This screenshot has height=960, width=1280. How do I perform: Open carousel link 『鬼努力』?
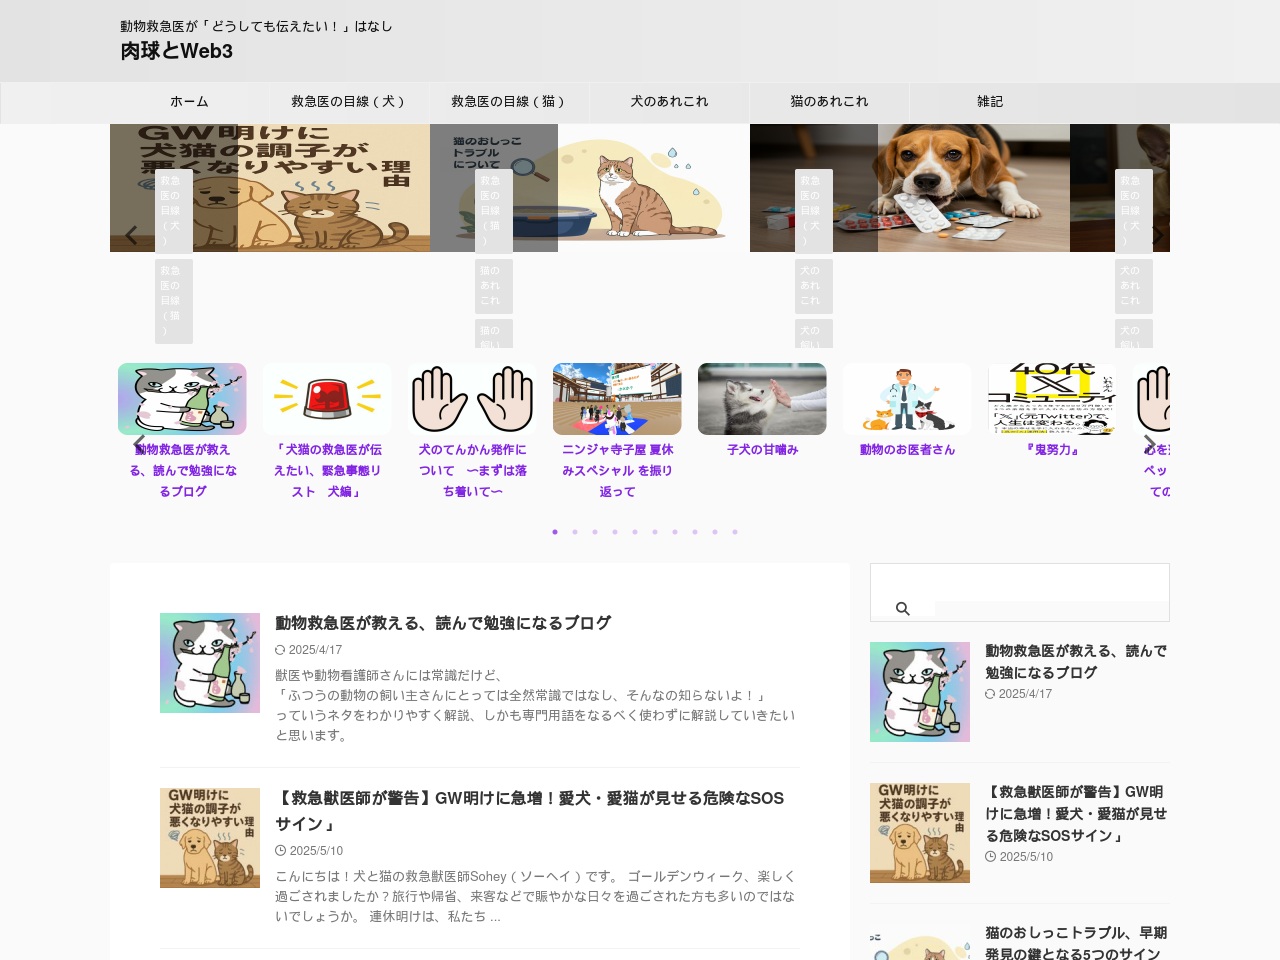tap(1052, 450)
